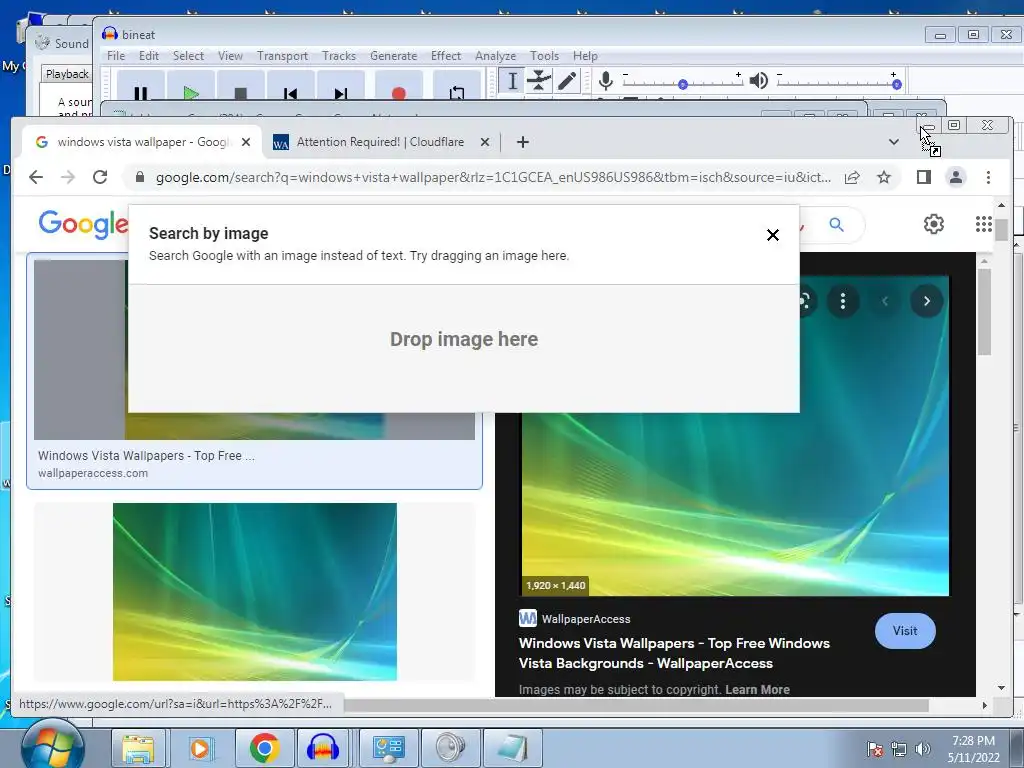
Task: Click the Google search magnifier button
Action: 836,225
